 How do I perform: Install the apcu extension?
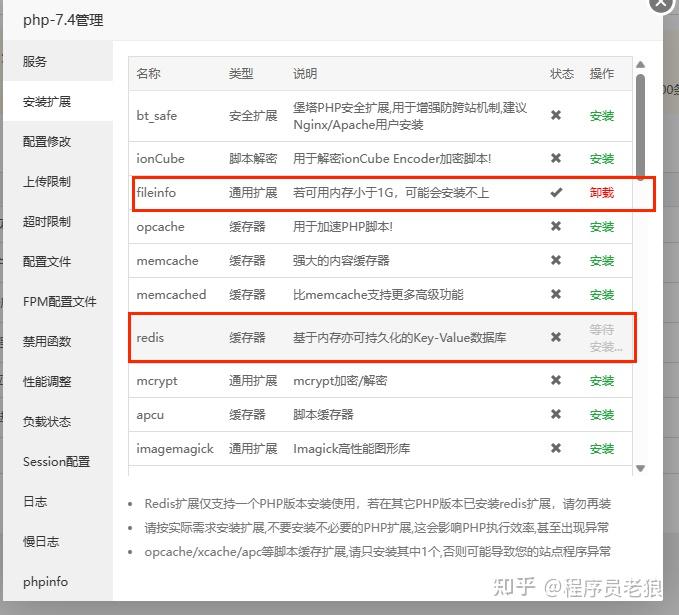[601, 414]
